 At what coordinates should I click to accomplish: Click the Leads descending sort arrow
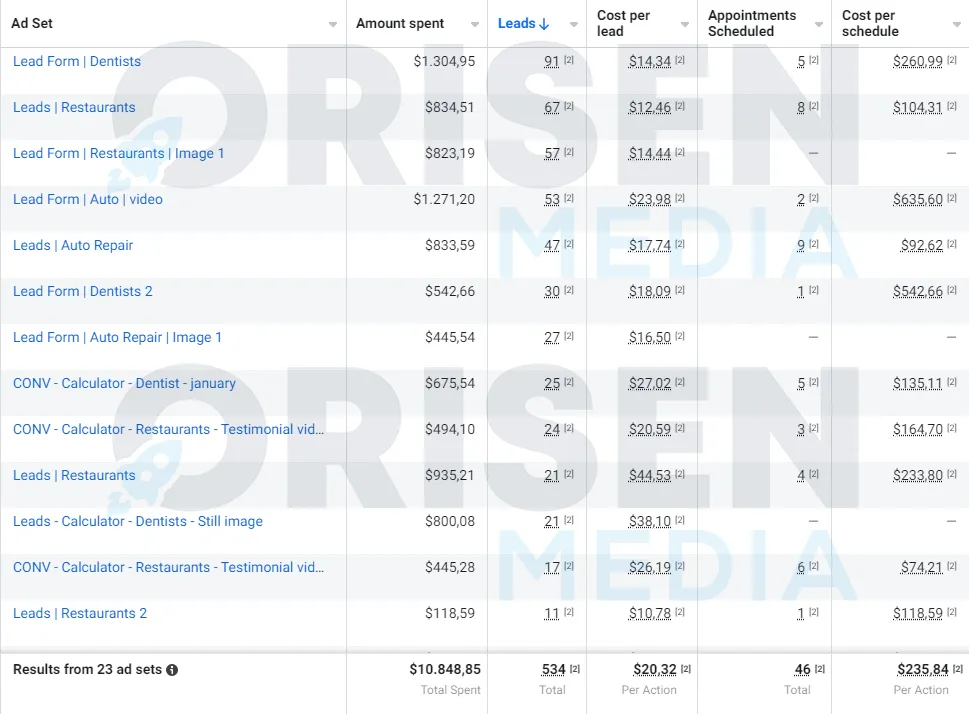coord(544,24)
